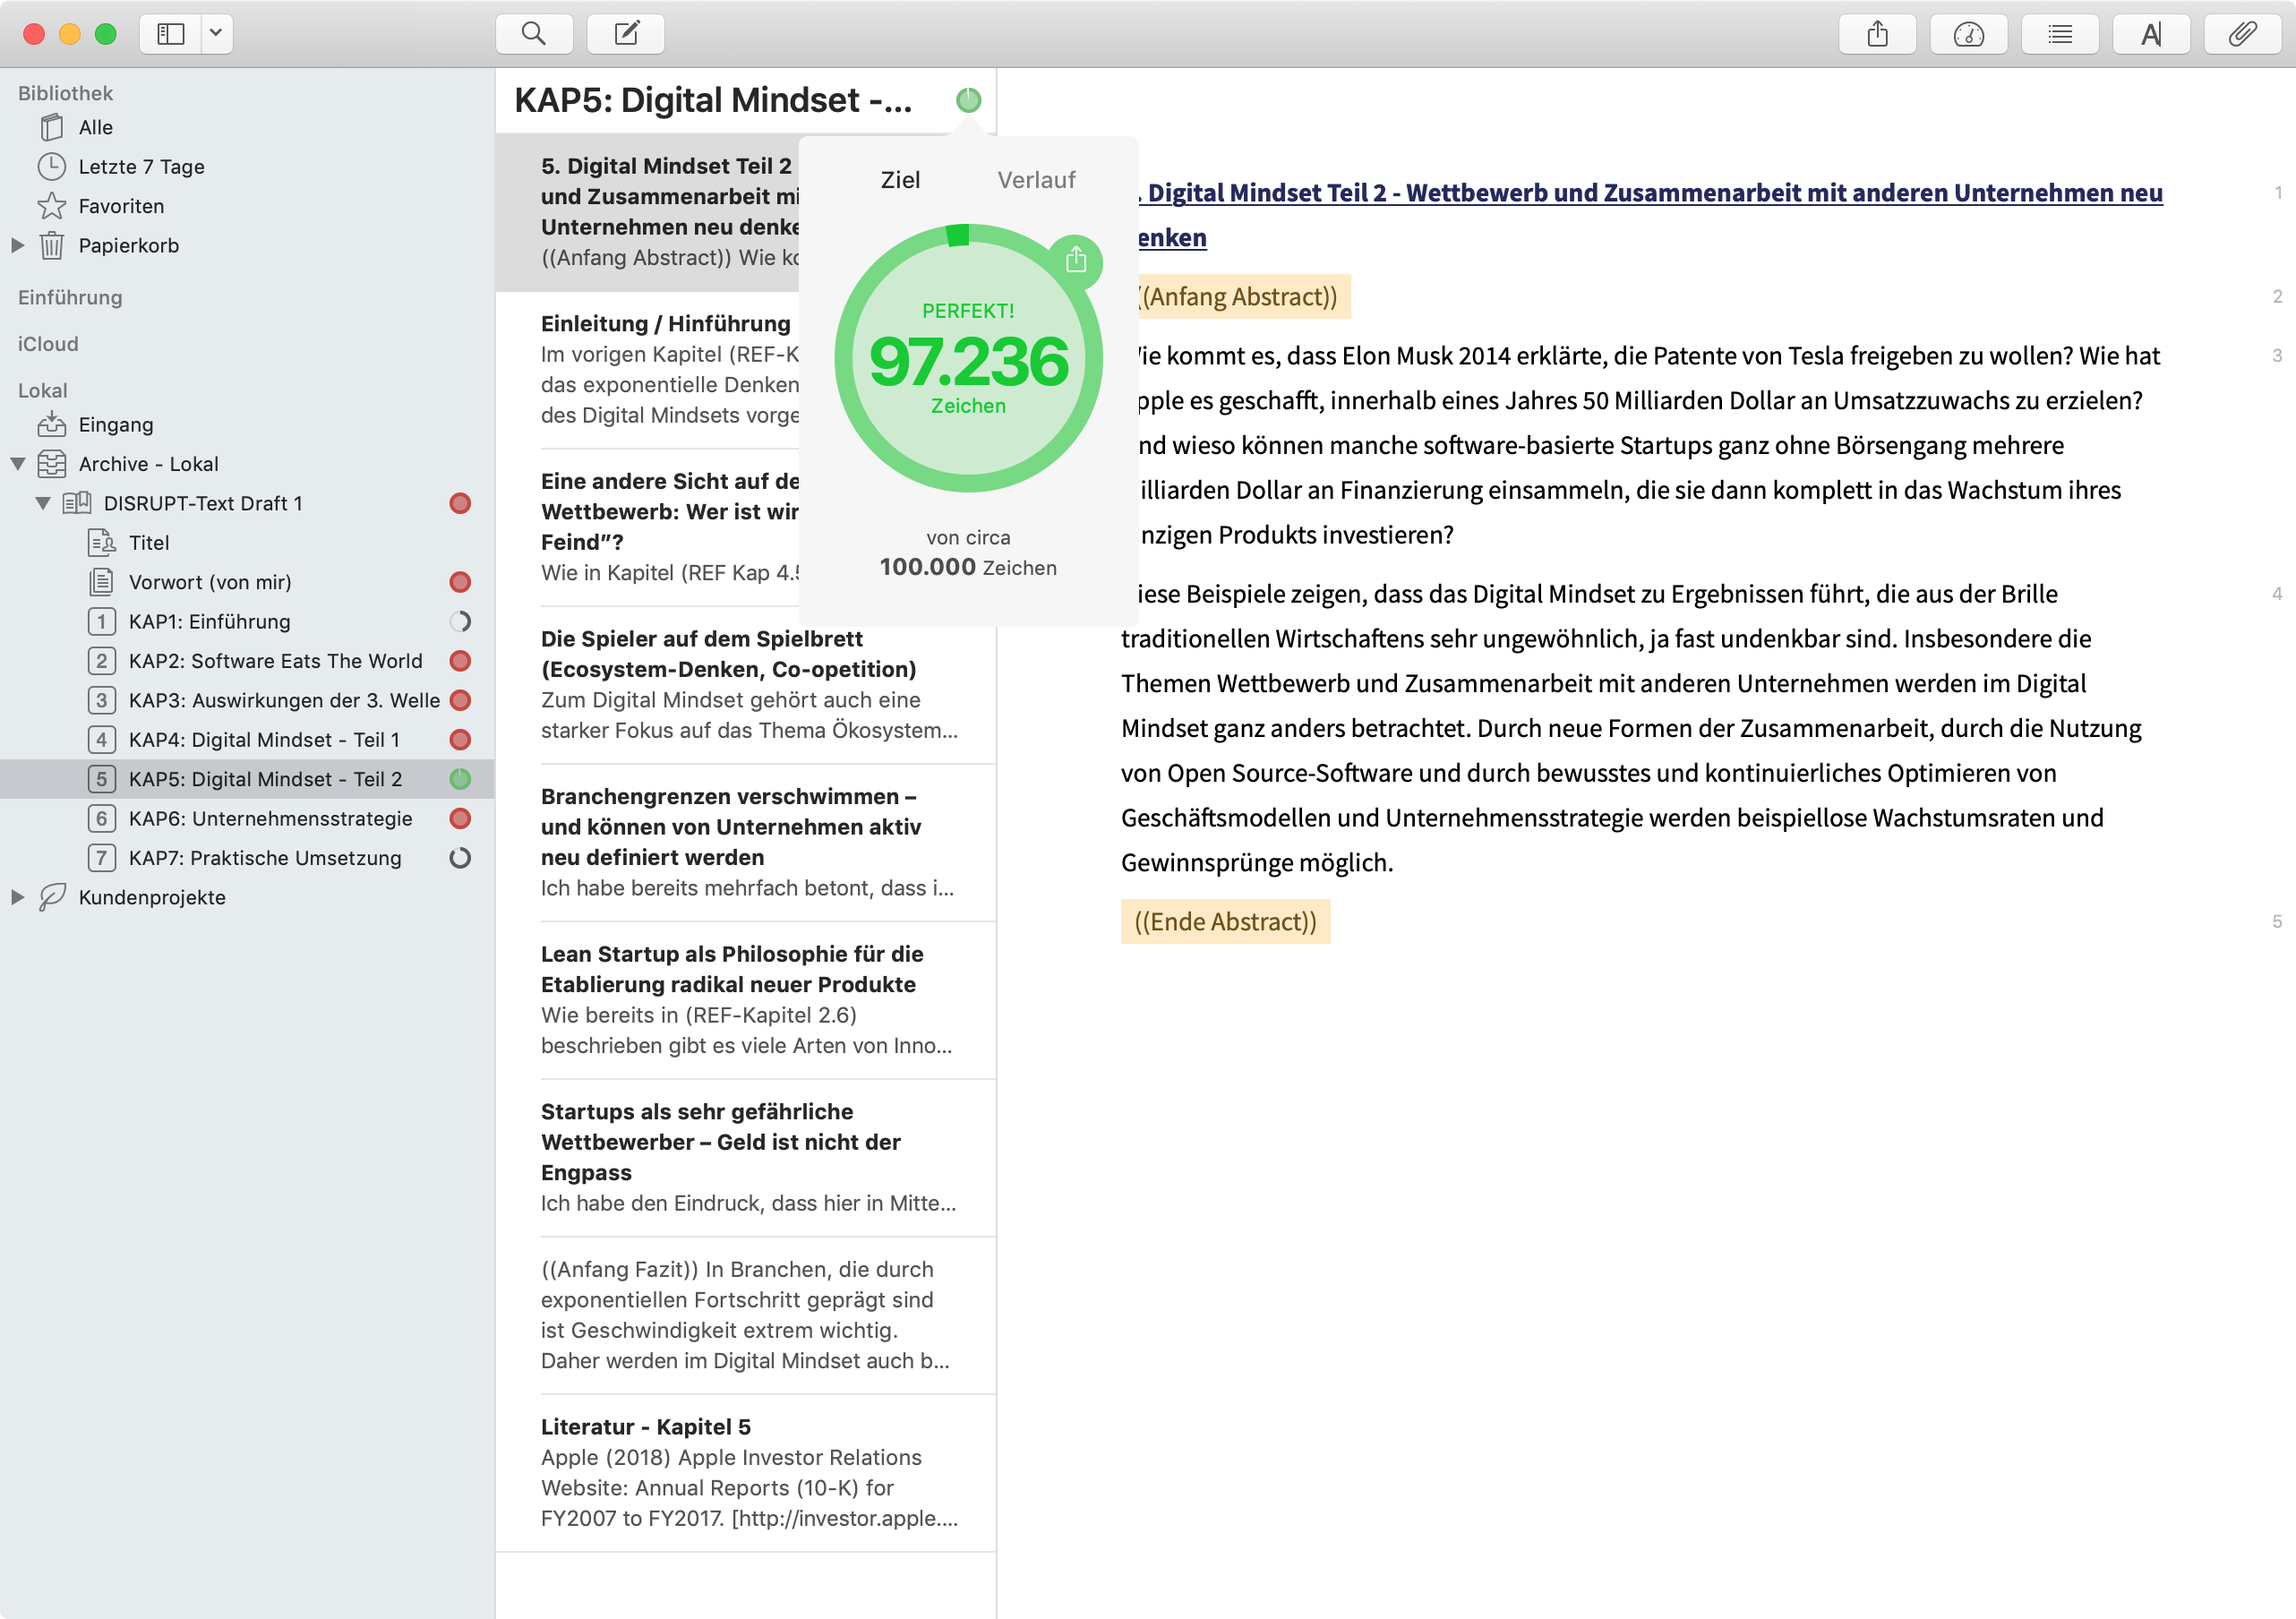
Task: Open the statistics dashboard icon
Action: 1968,34
